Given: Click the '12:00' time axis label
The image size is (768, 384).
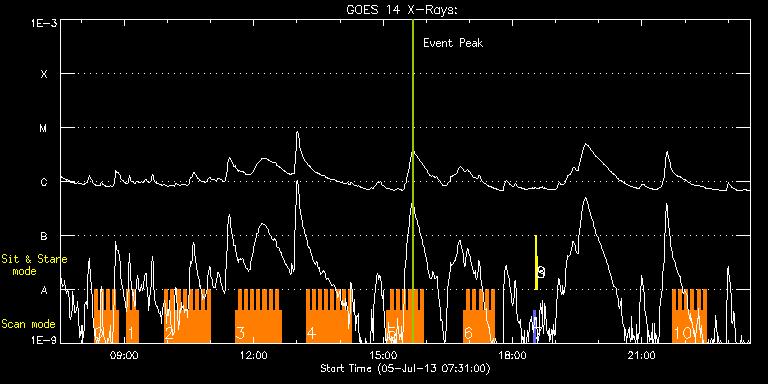Looking at the screenshot, I should [x=254, y=355].
